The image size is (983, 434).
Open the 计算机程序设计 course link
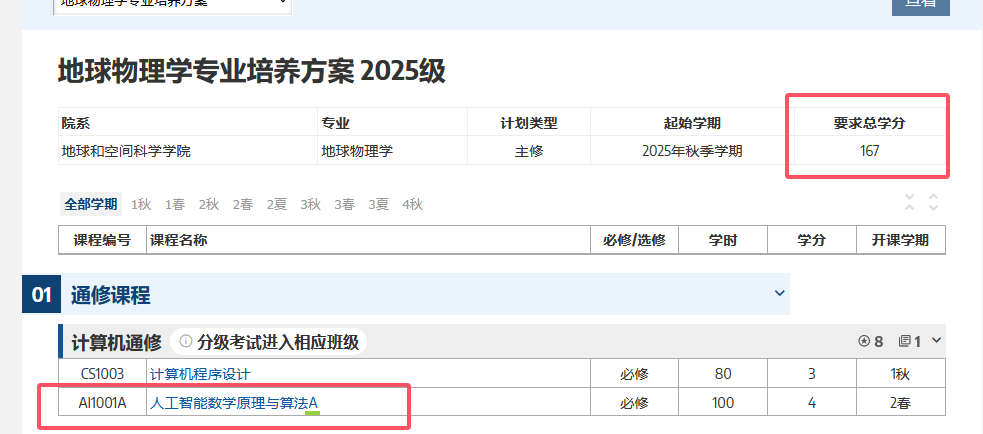click(x=199, y=374)
